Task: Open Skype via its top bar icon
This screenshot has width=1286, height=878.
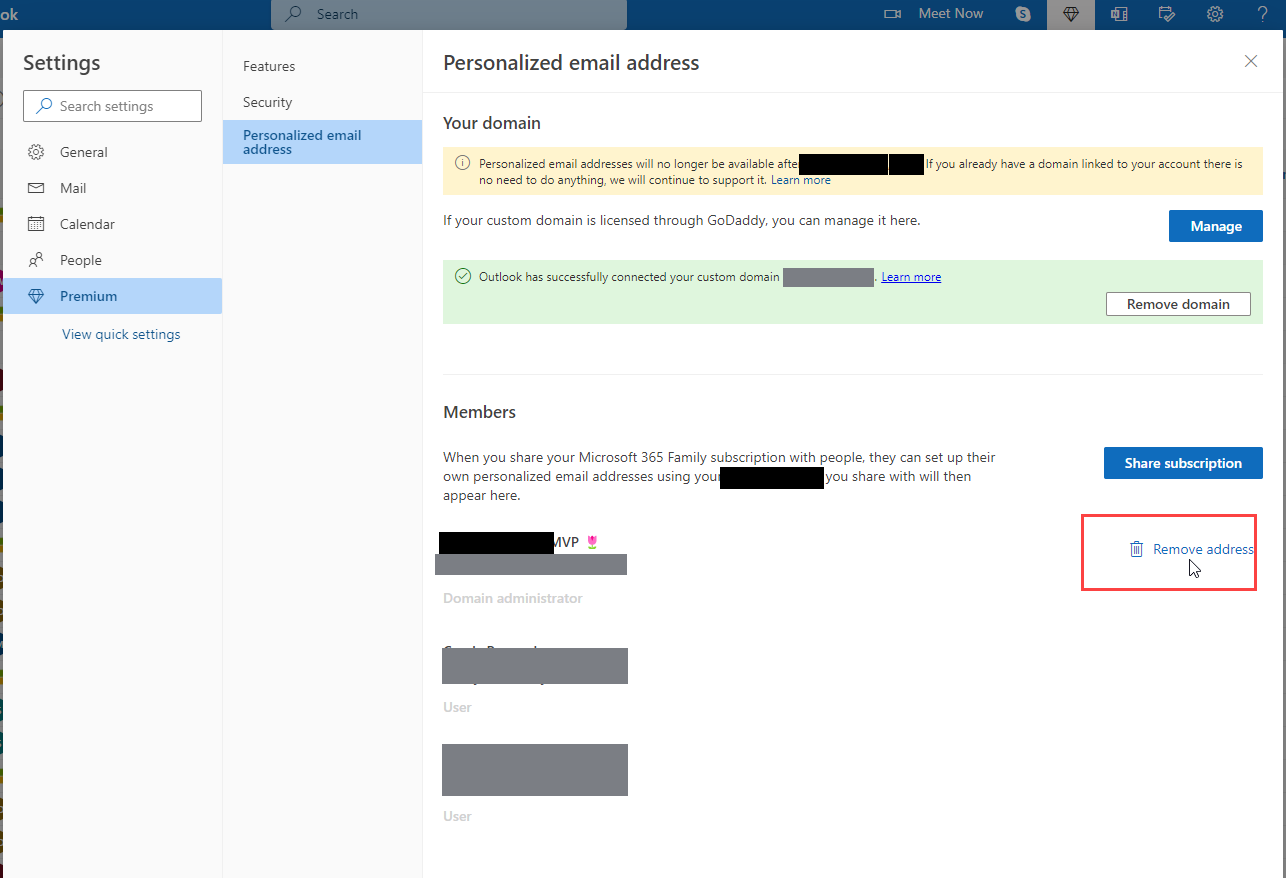Action: pyautogui.click(x=1021, y=14)
